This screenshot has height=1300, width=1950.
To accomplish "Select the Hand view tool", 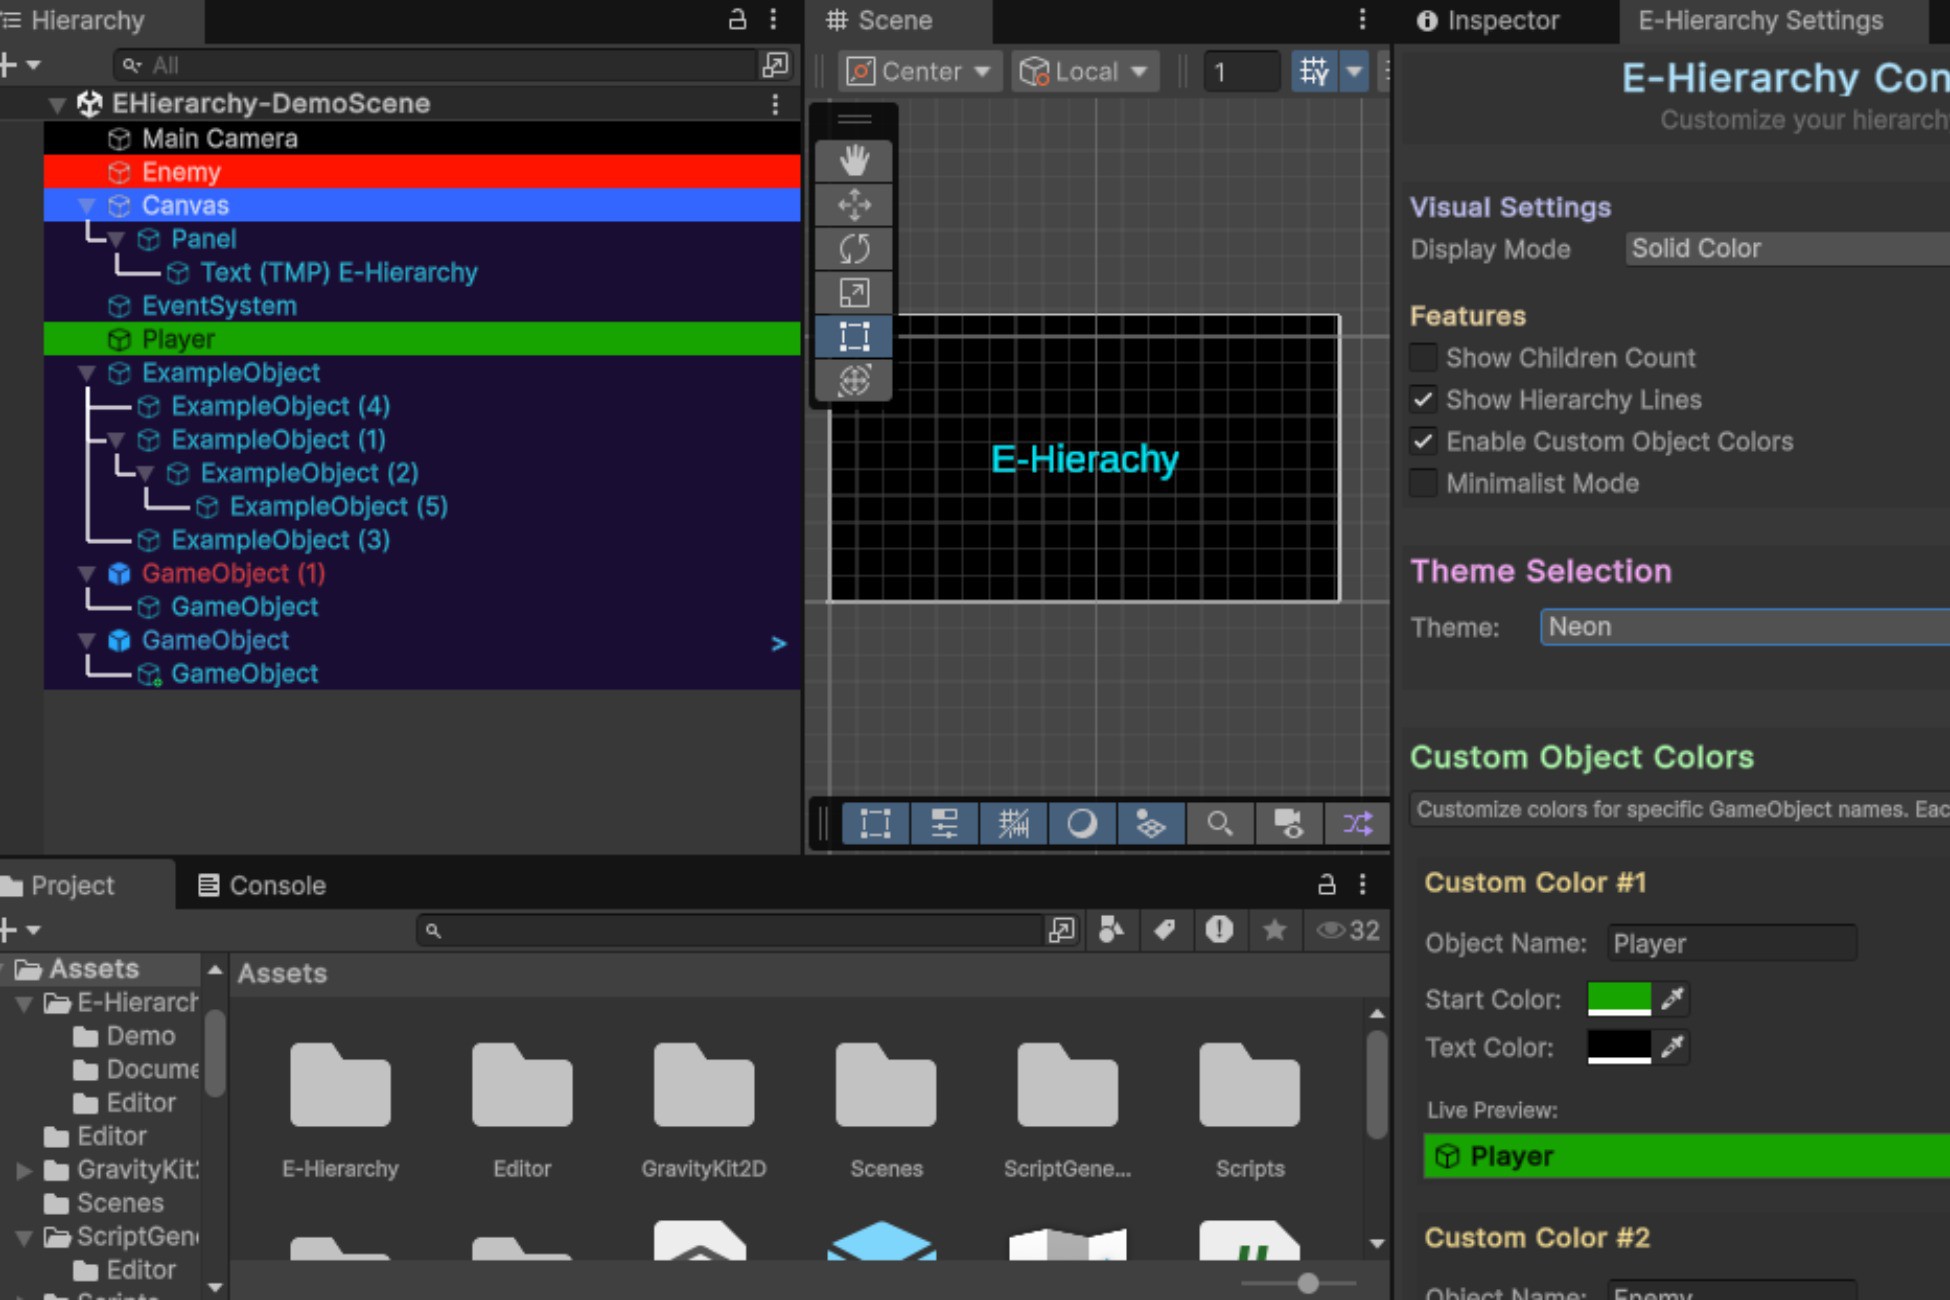I will [853, 161].
